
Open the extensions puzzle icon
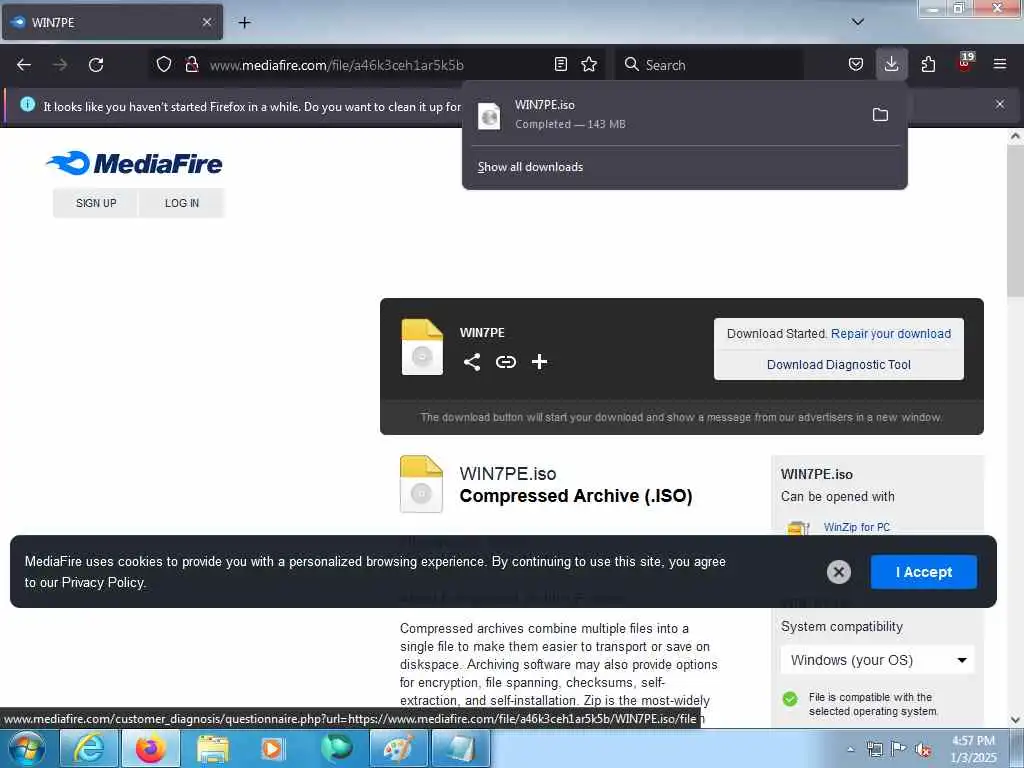(928, 64)
